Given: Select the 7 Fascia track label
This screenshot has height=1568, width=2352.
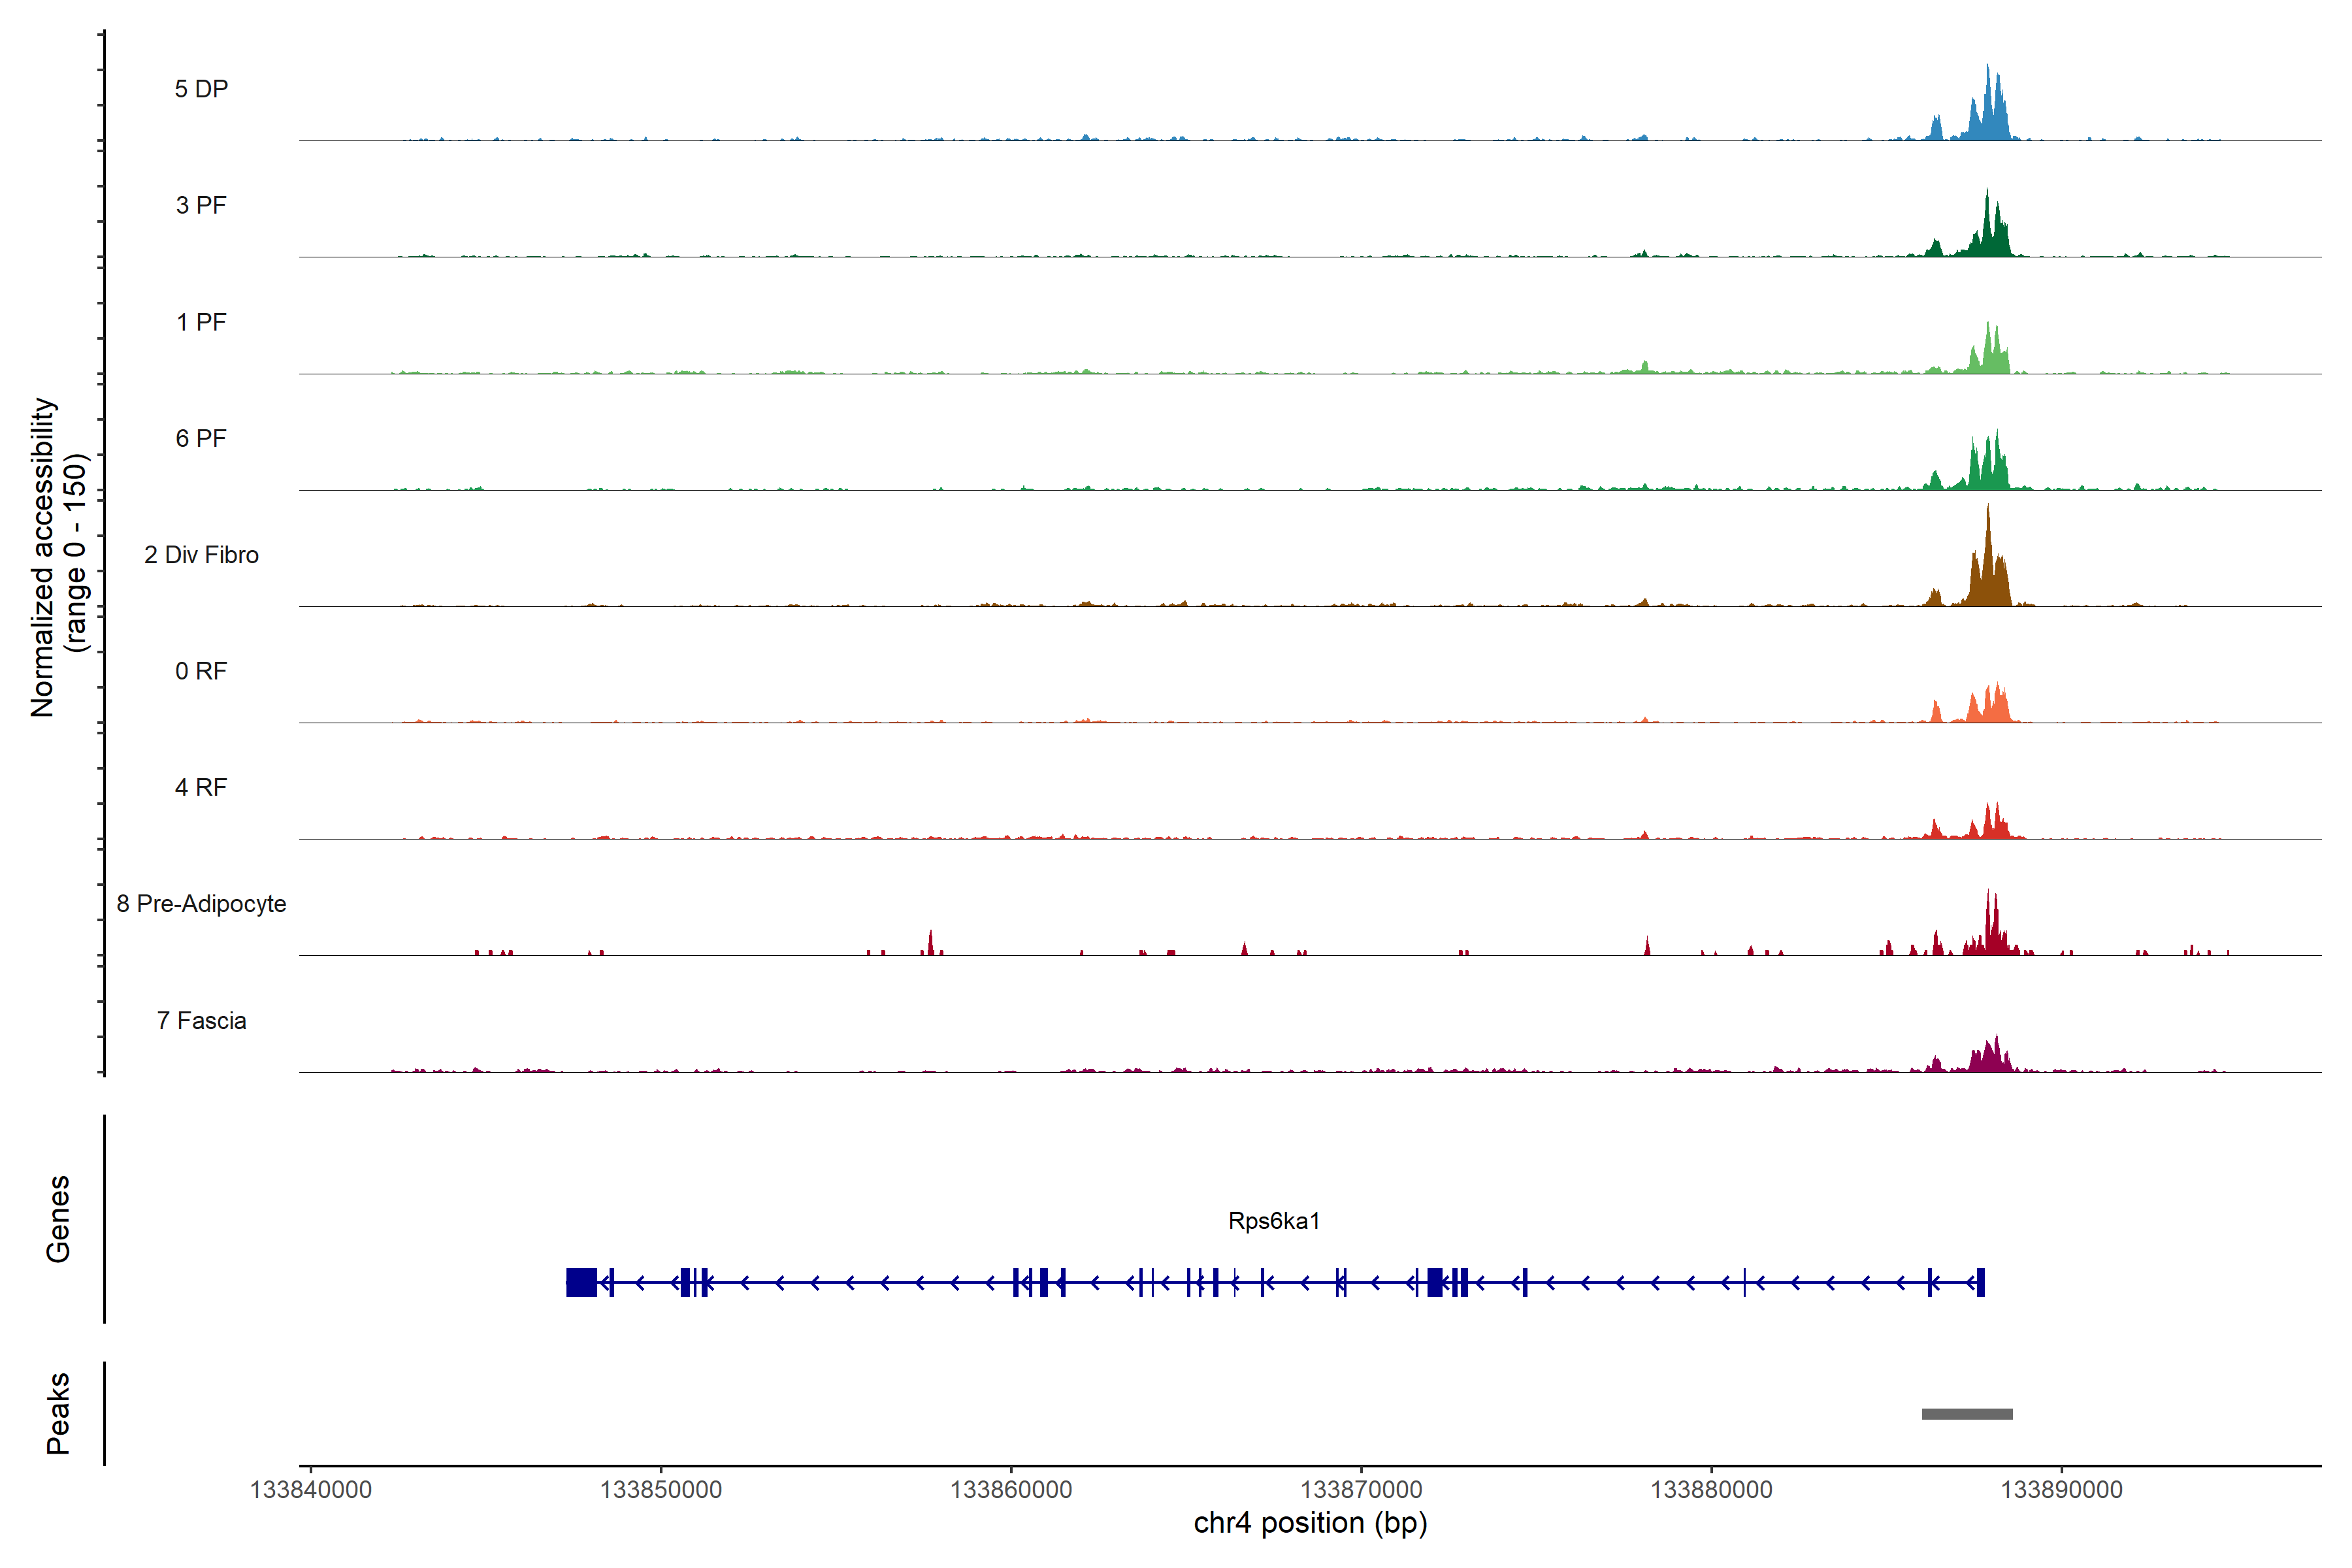Looking at the screenshot, I should [x=201, y=1020].
